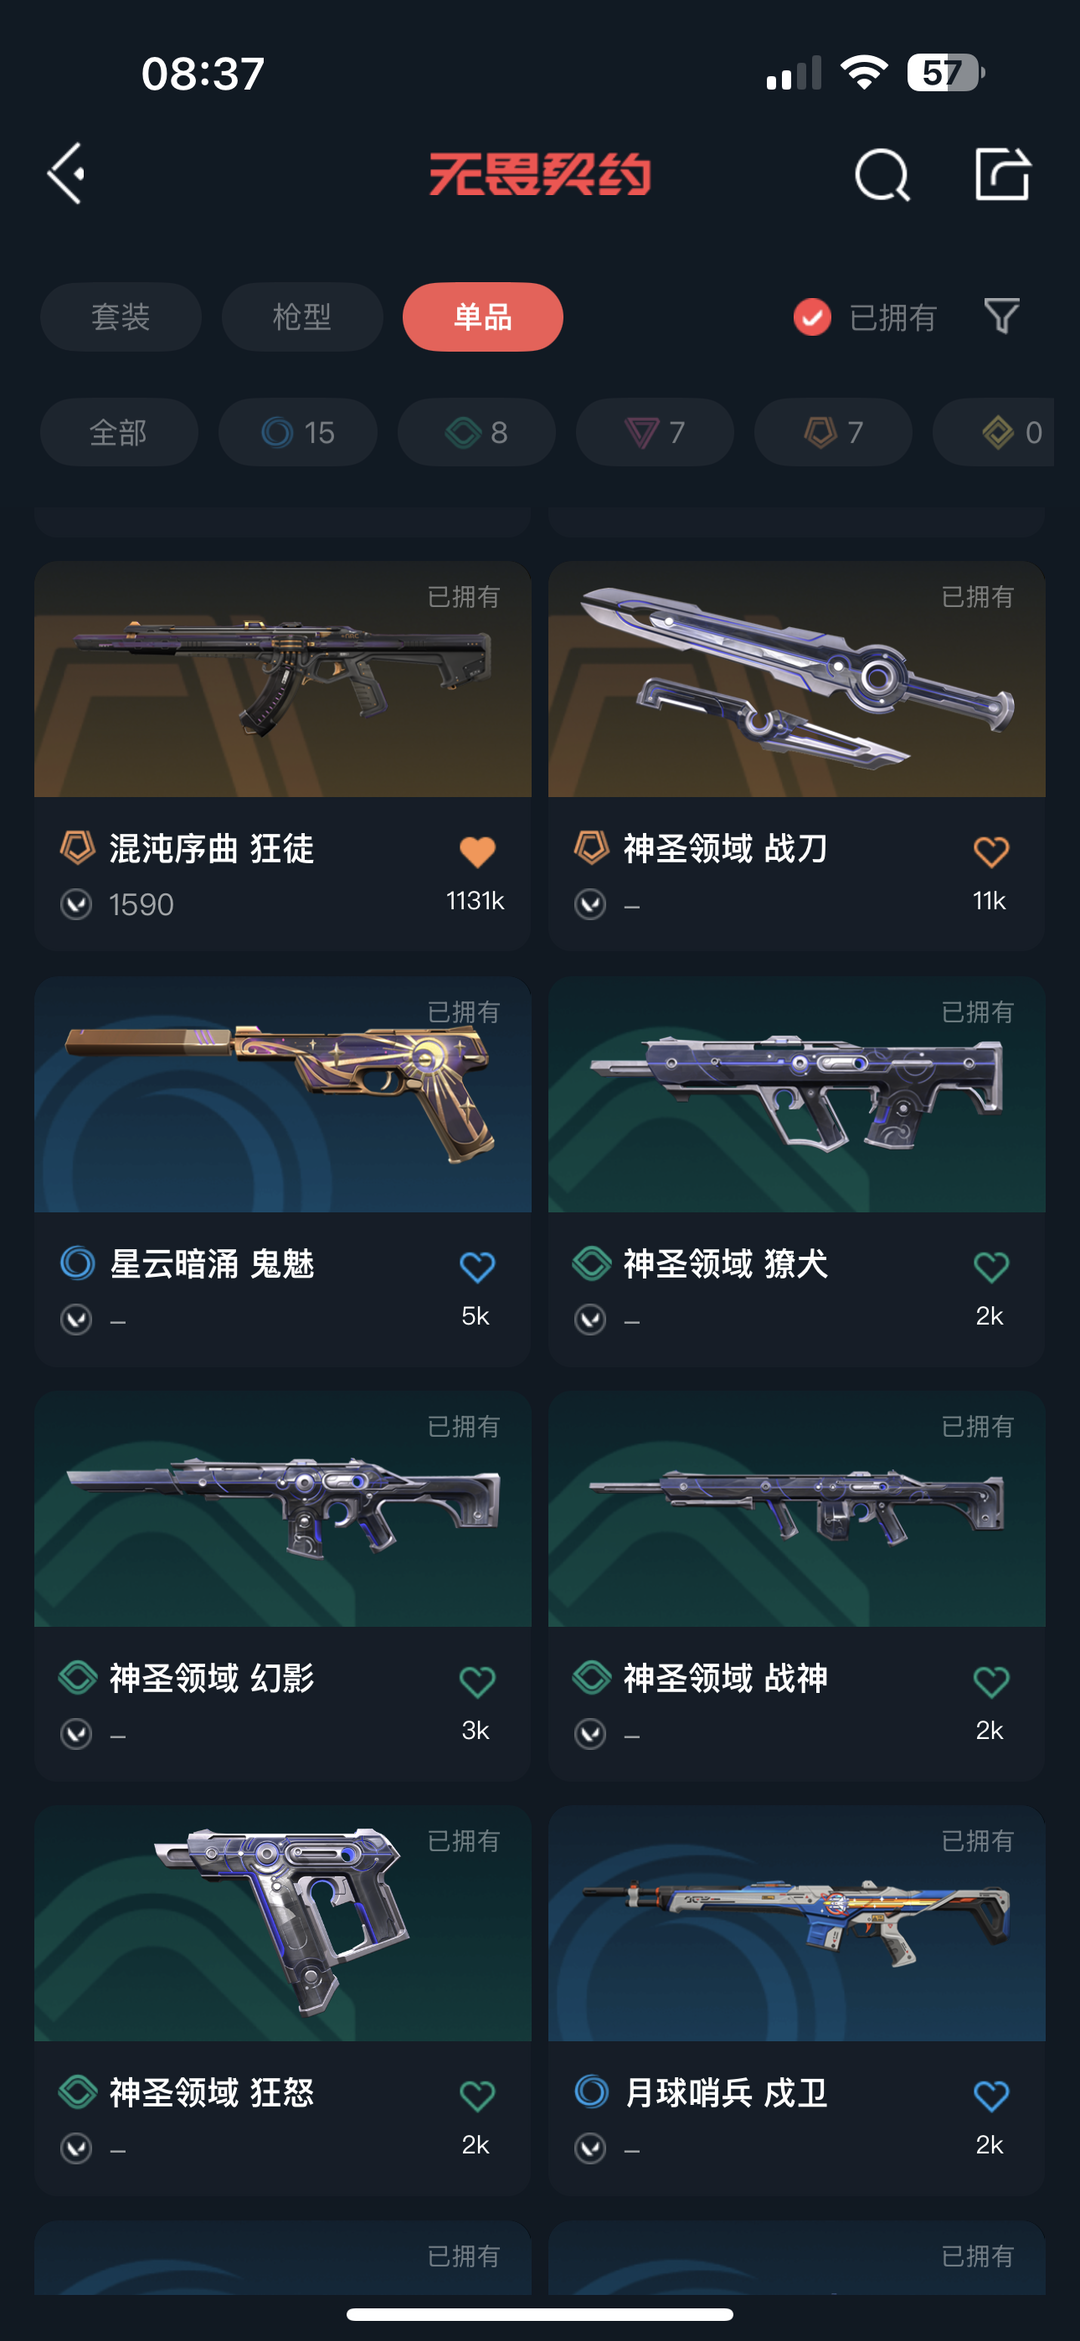1080x2341 pixels.
Task: Unfavorite 混沌序曲 狂徒 heart icon
Action: coord(477,851)
